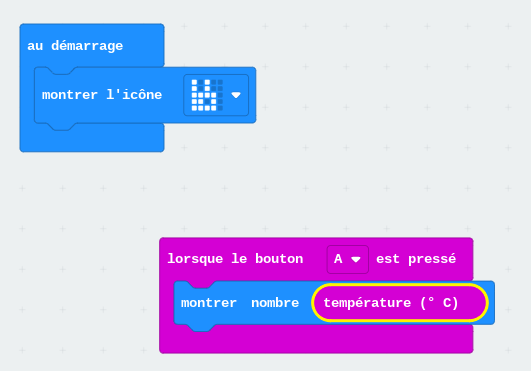
Task: Click the letter A in the button dropdown
Action: coord(338,259)
